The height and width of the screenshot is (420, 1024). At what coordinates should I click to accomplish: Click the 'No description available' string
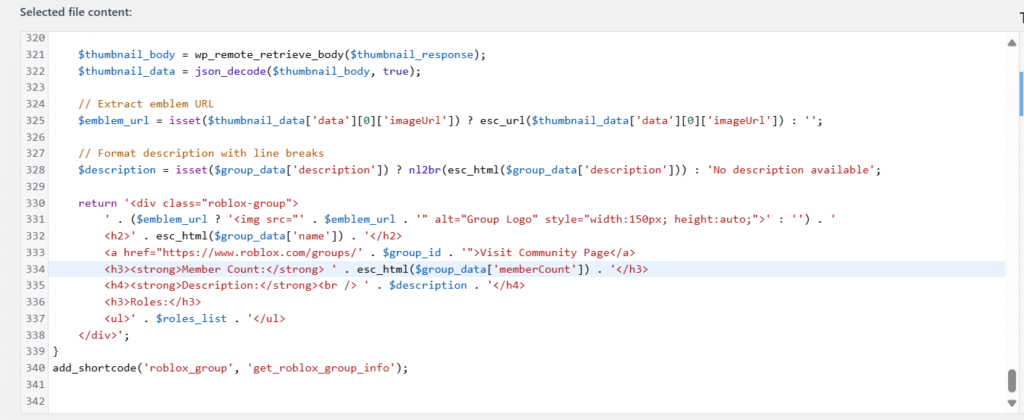(792, 170)
